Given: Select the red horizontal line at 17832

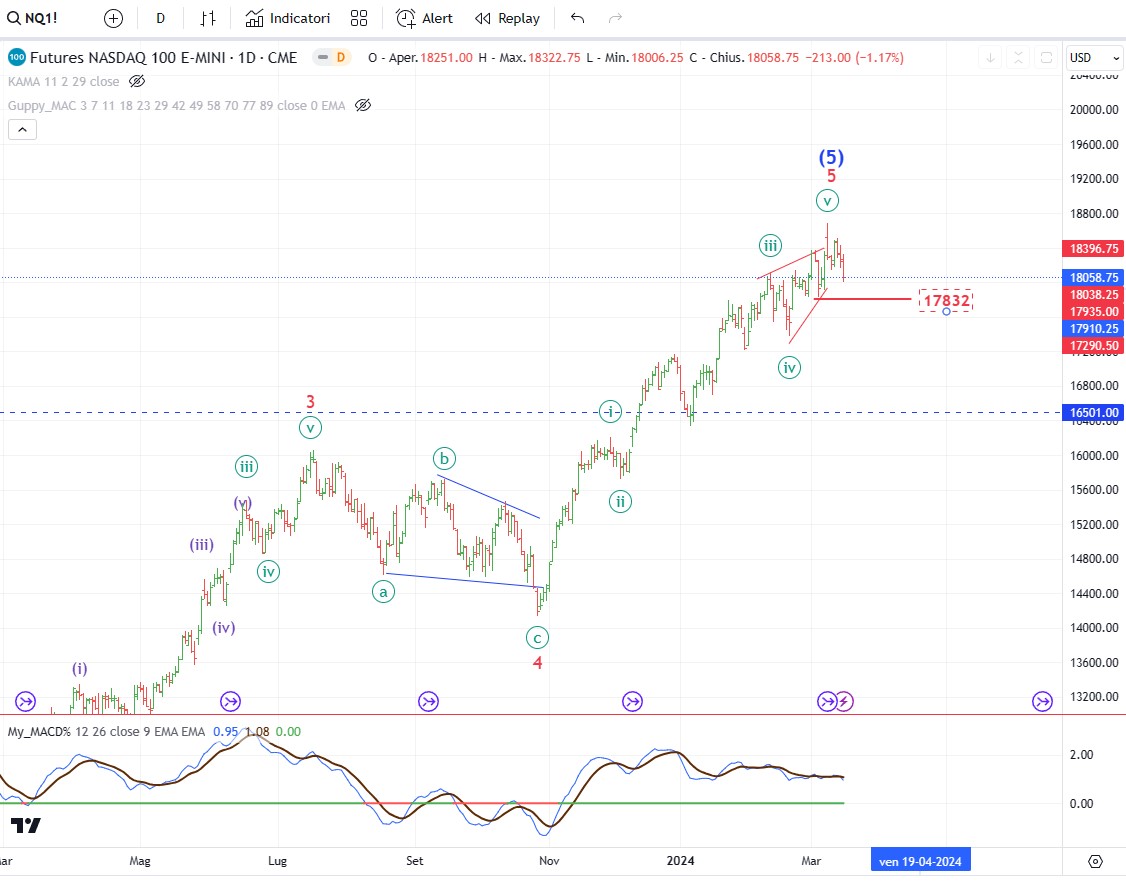Looking at the screenshot, I should coord(862,298).
